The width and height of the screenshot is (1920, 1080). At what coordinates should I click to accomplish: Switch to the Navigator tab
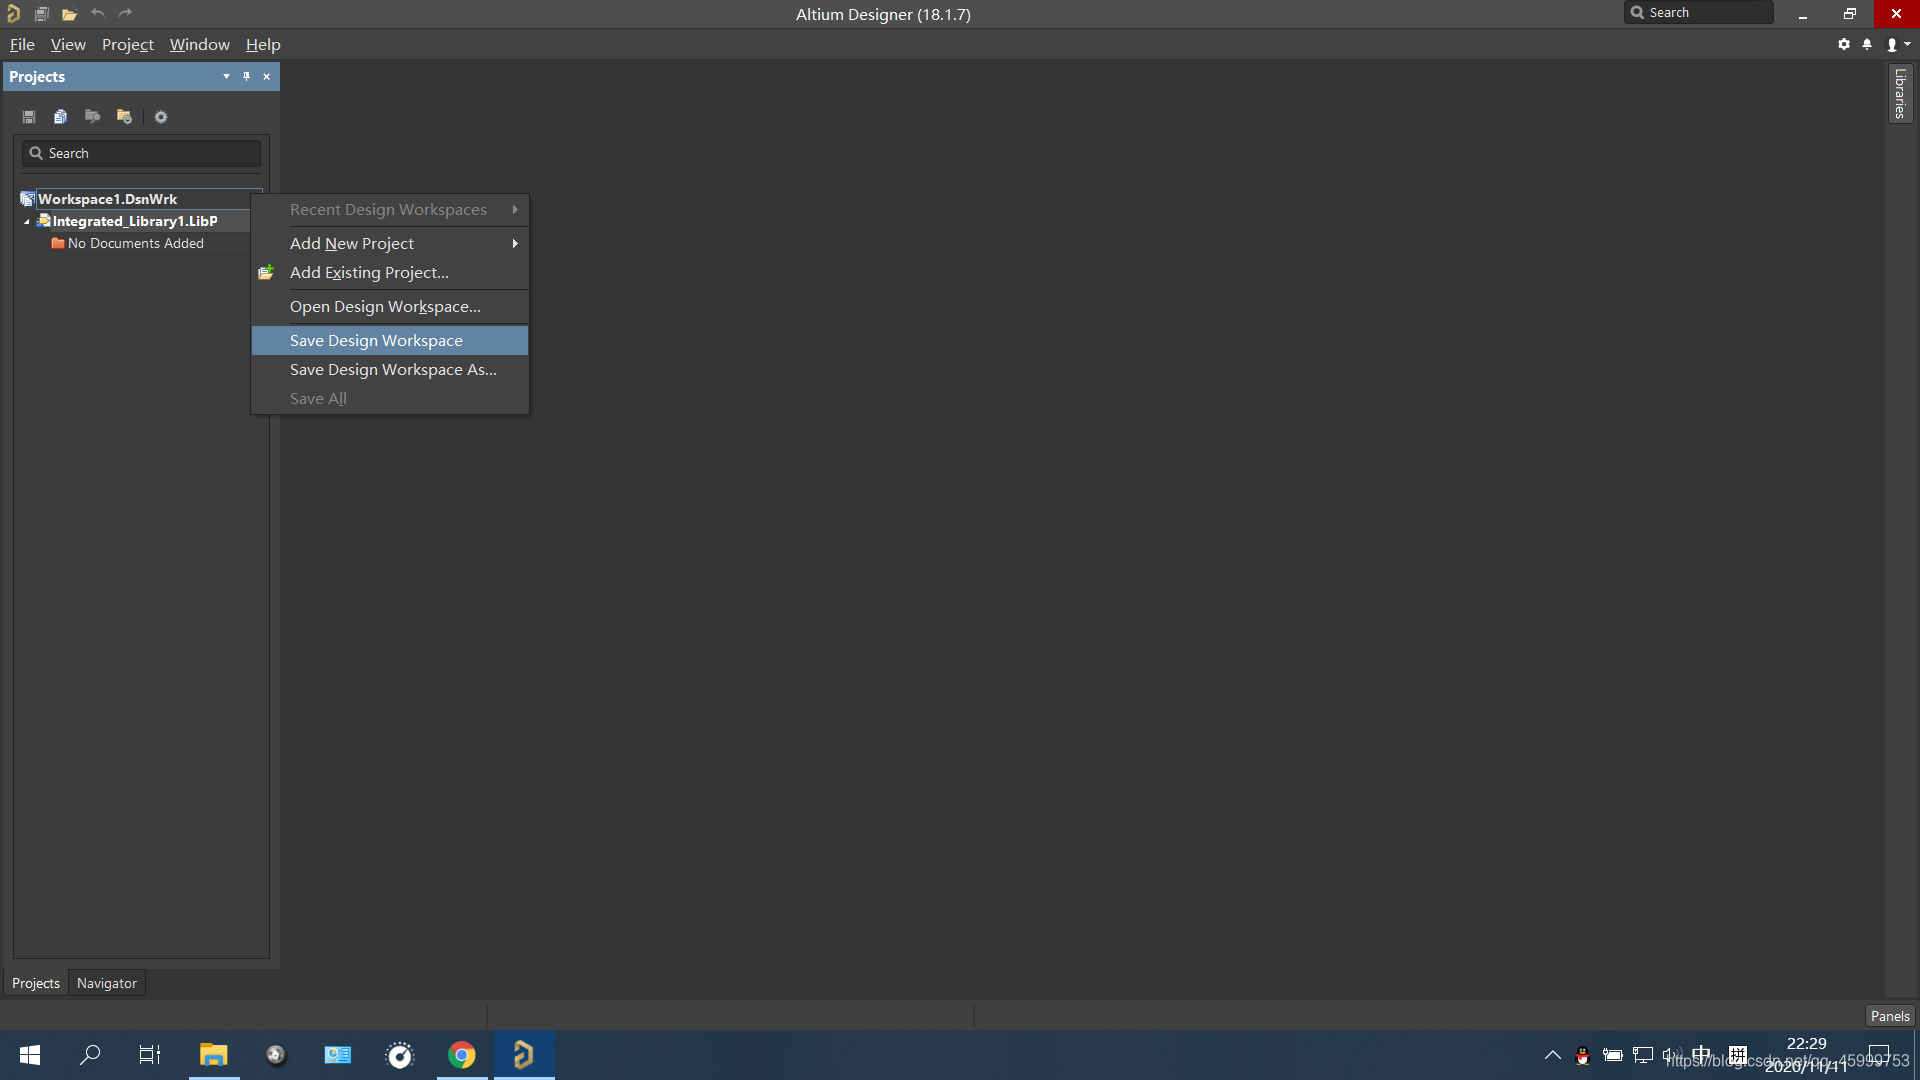click(107, 983)
